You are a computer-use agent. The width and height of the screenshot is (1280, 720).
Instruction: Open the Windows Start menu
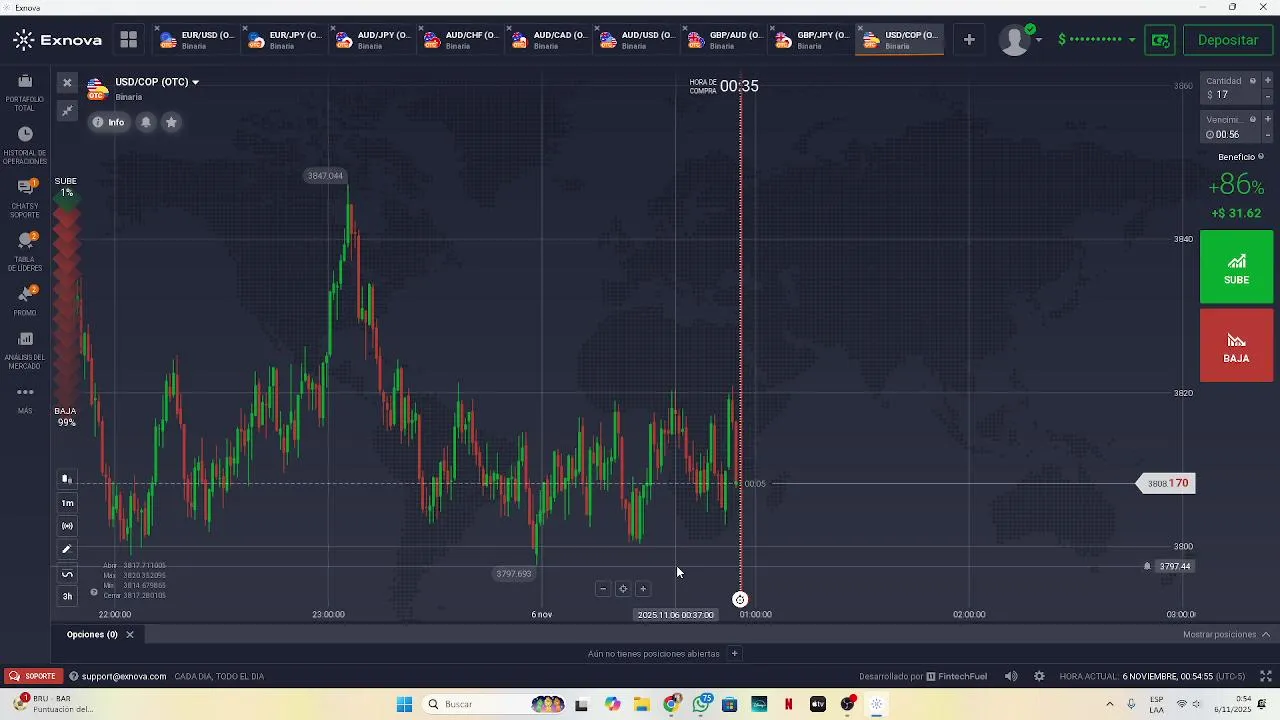pyautogui.click(x=404, y=704)
